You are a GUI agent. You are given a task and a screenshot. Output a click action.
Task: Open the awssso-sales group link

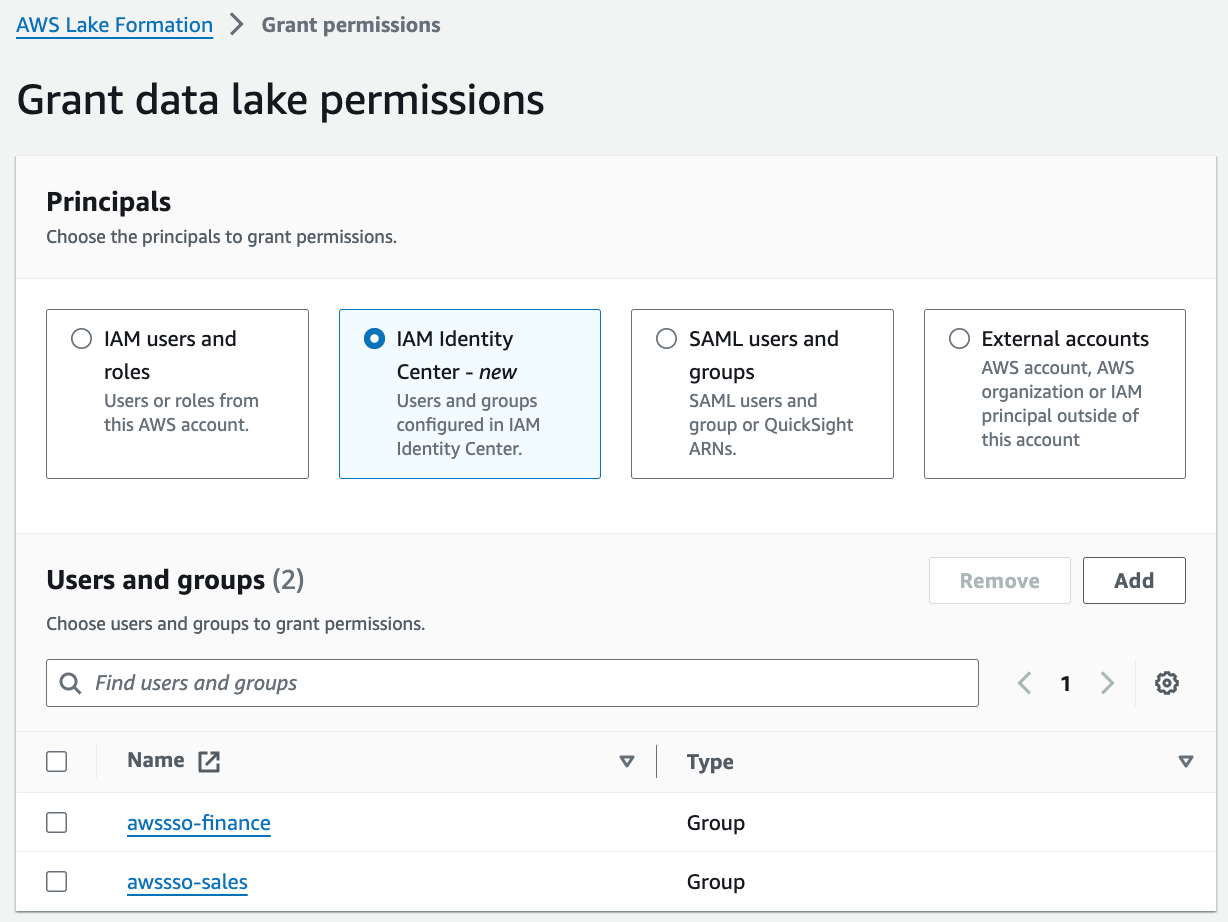187,882
